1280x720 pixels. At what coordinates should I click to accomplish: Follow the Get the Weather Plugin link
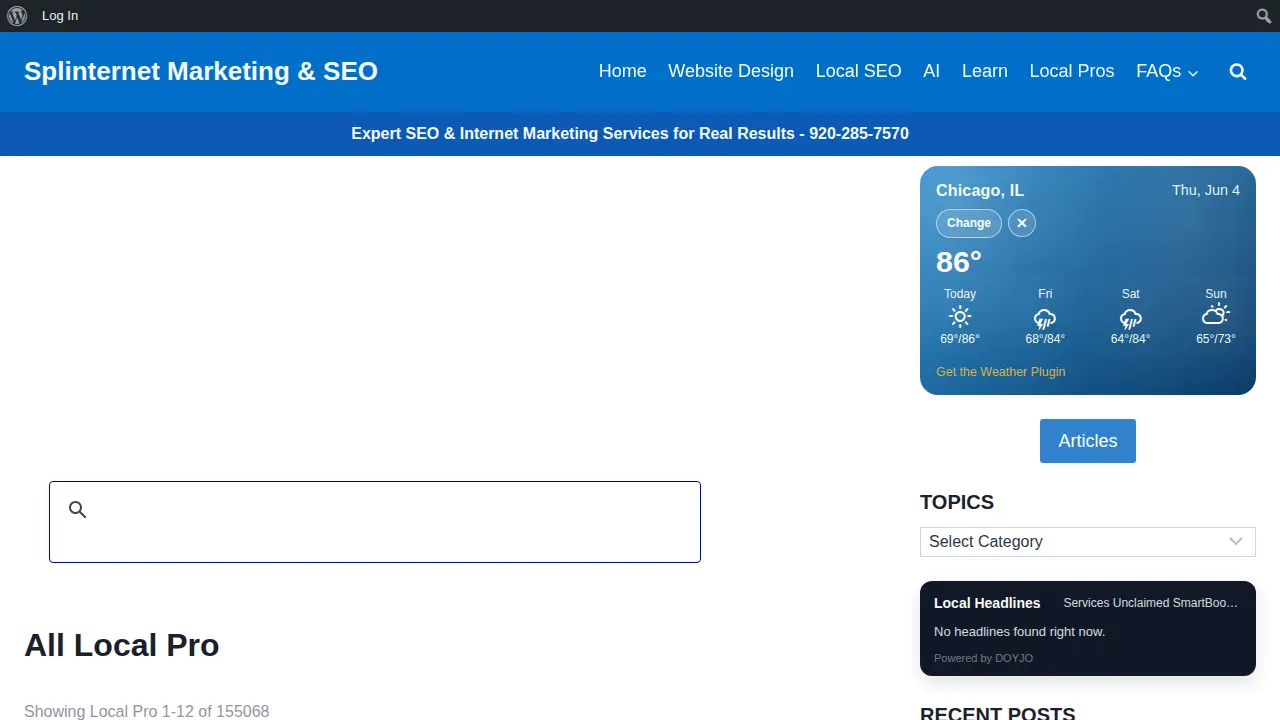pyautogui.click(x=1001, y=372)
